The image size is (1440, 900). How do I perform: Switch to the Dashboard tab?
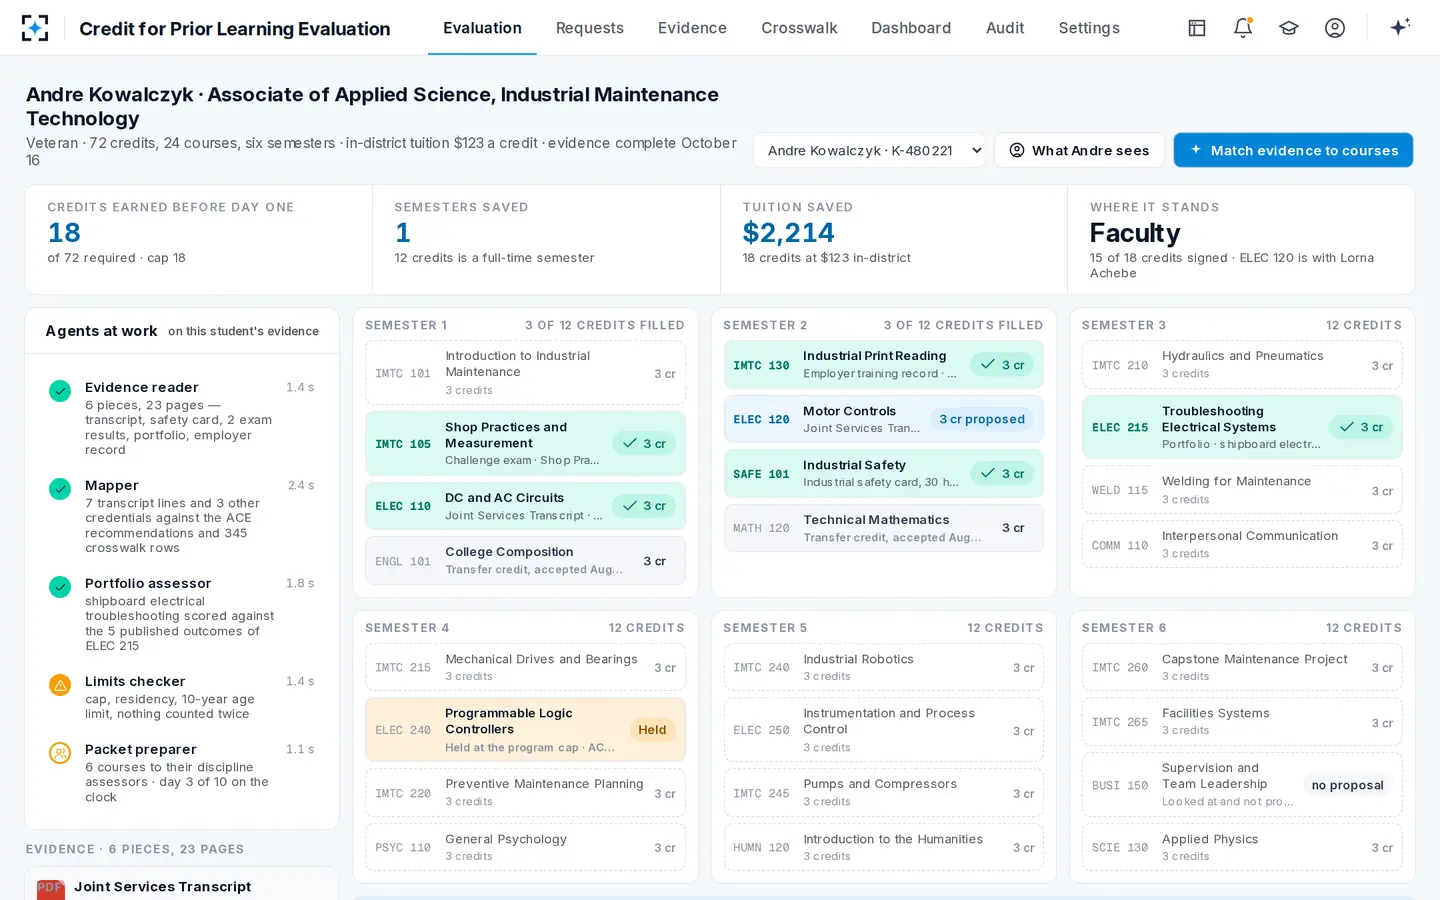tap(911, 28)
